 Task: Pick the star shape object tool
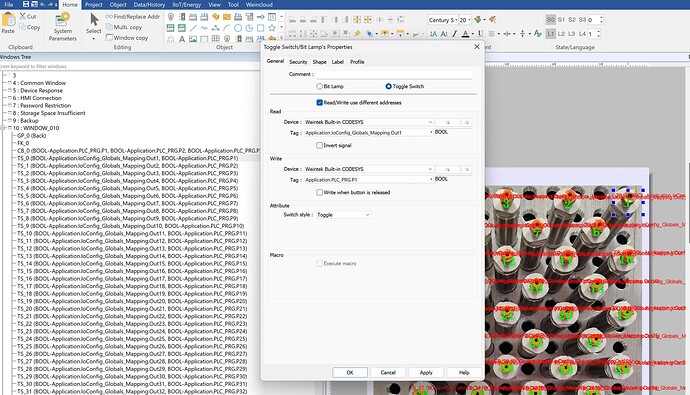coord(272,28)
